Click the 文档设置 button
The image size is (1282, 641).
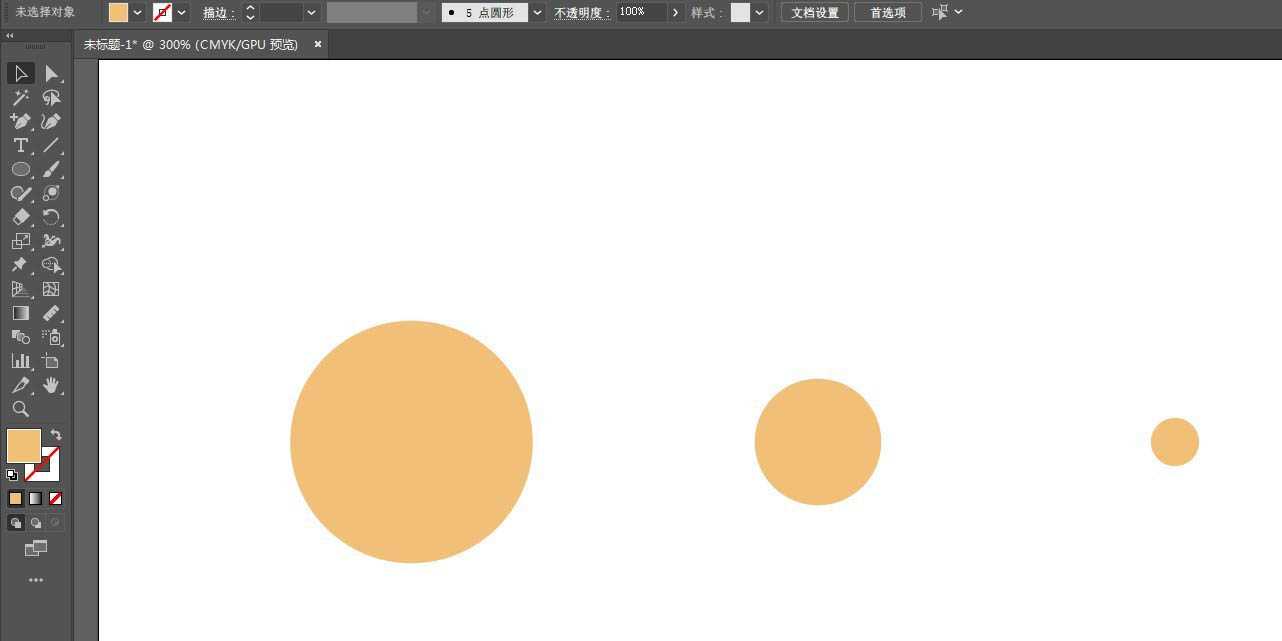pyautogui.click(x=814, y=13)
